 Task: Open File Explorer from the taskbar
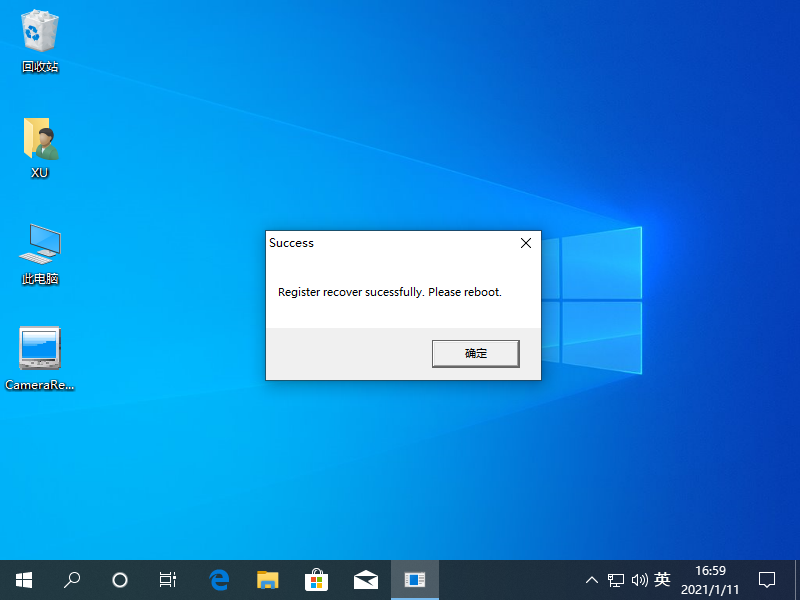tap(267, 579)
